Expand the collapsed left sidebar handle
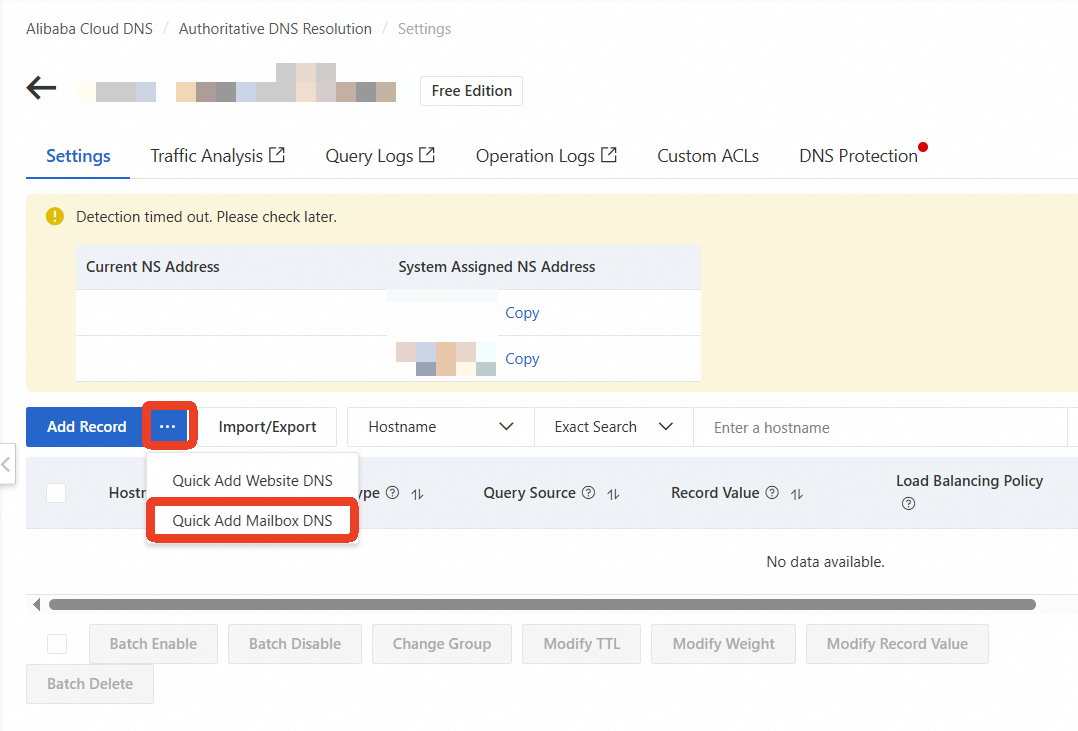This screenshot has height=731, width=1078. 6,465
